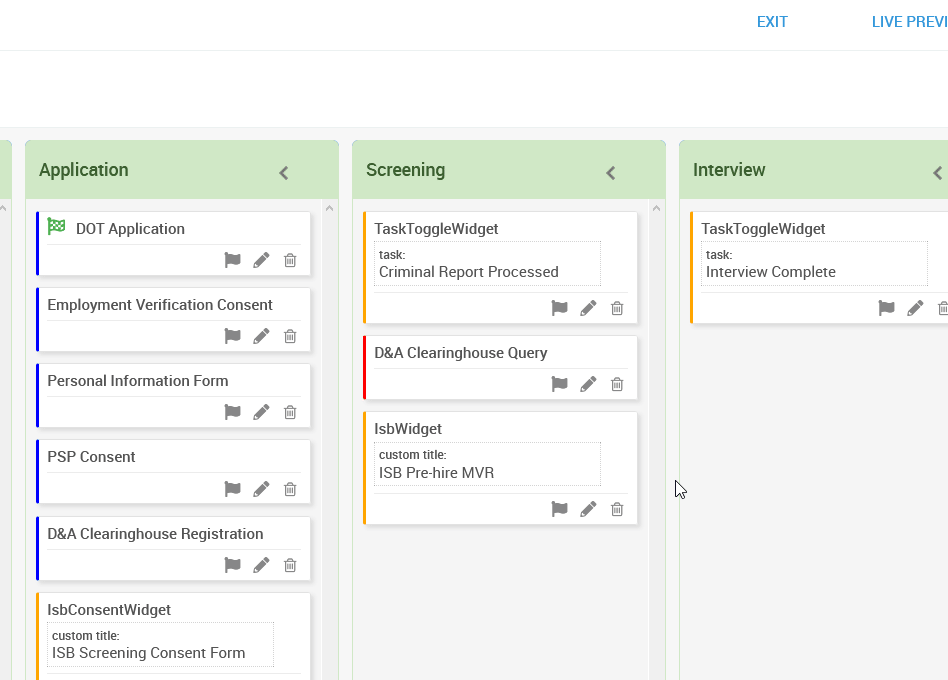Edit the D&A Clearinghouse Query card
This screenshot has width=948, height=680.
(x=588, y=384)
